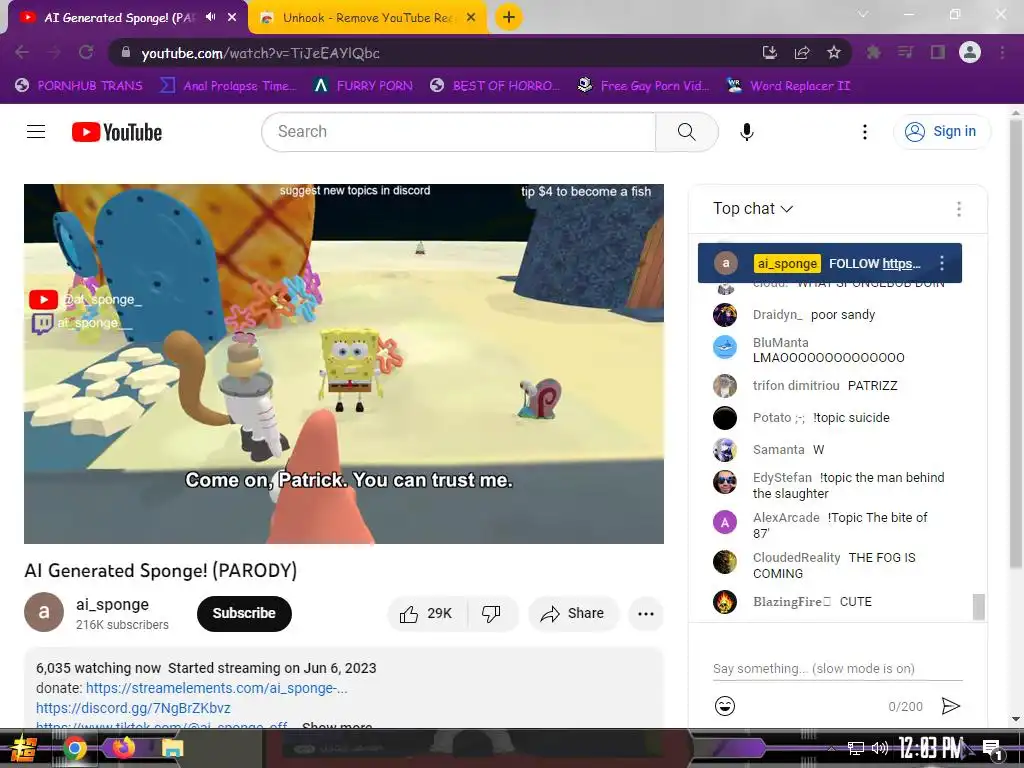Share the AI Generated Sponge video
Viewport: 1024px width, 768px height.
[x=573, y=613]
